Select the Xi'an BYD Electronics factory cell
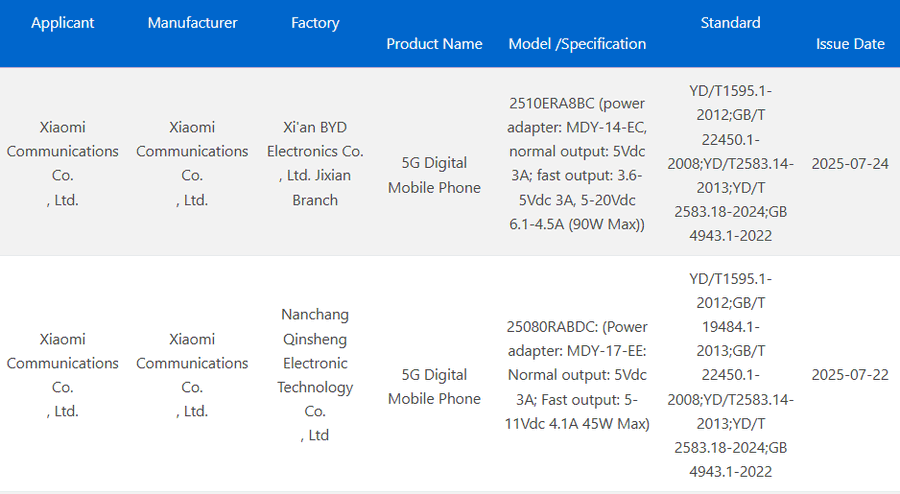Screen dimensions: 900x494 point(315,163)
